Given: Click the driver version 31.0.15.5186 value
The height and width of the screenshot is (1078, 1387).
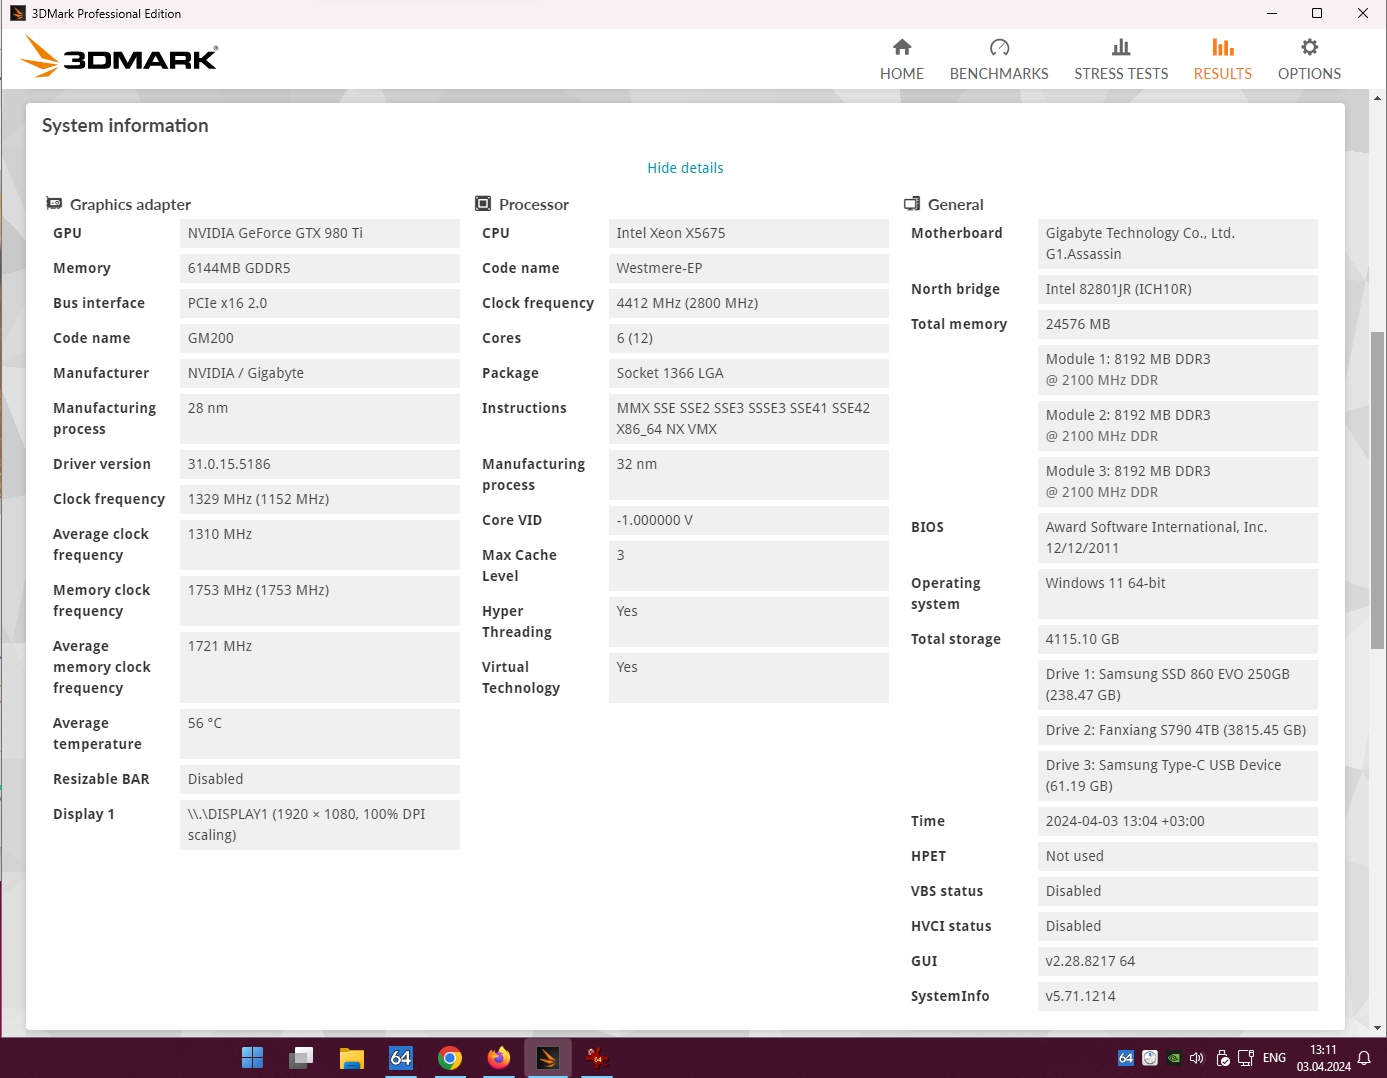Looking at the screenshot, I should [320, 464].
